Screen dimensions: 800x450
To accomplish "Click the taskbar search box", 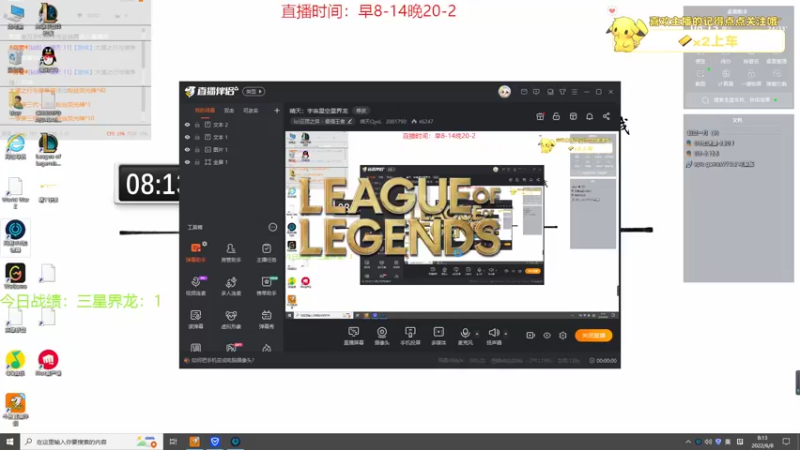I will click(x=92, y=441).
